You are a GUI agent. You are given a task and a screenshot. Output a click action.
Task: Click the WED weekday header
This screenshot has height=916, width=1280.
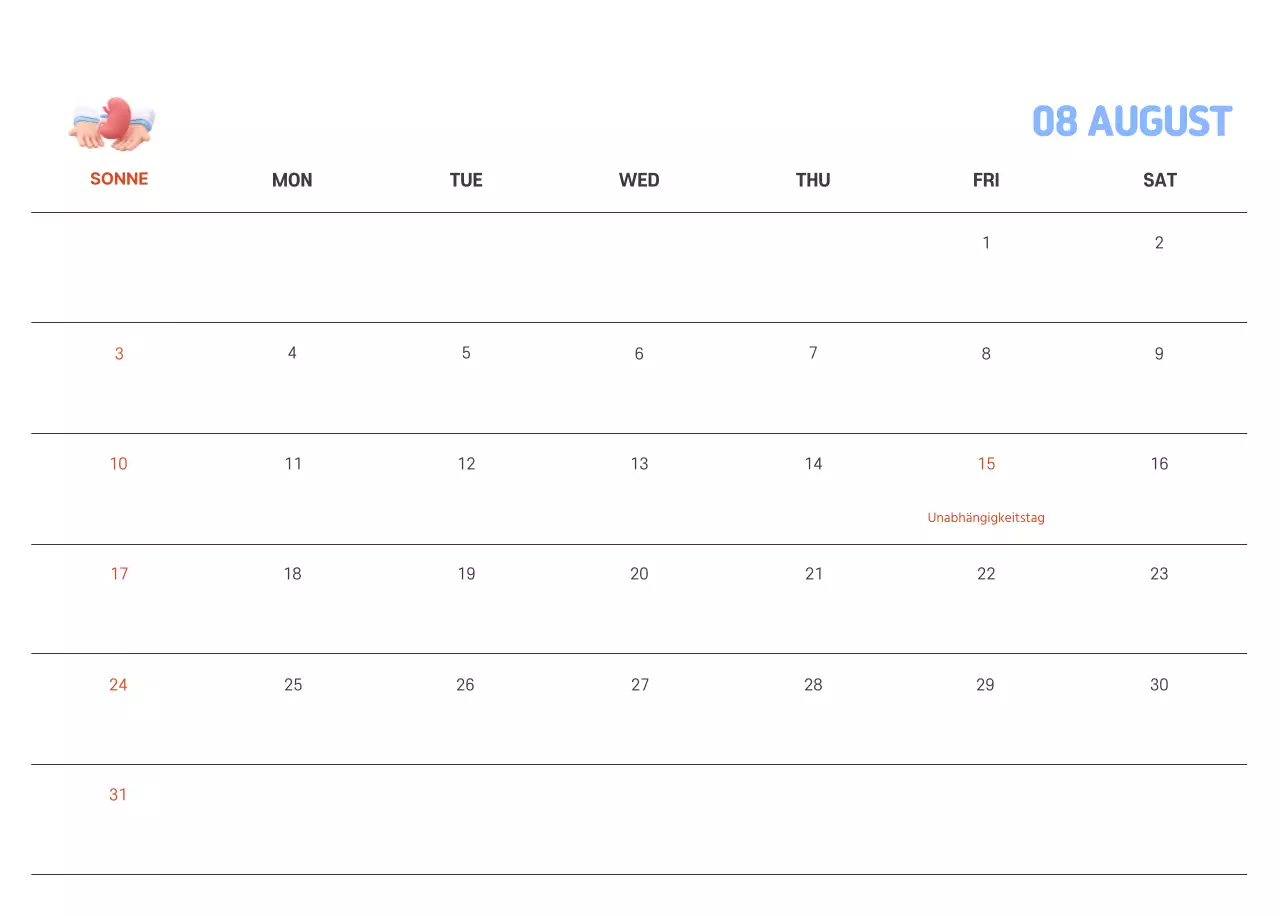coord(639,180)
